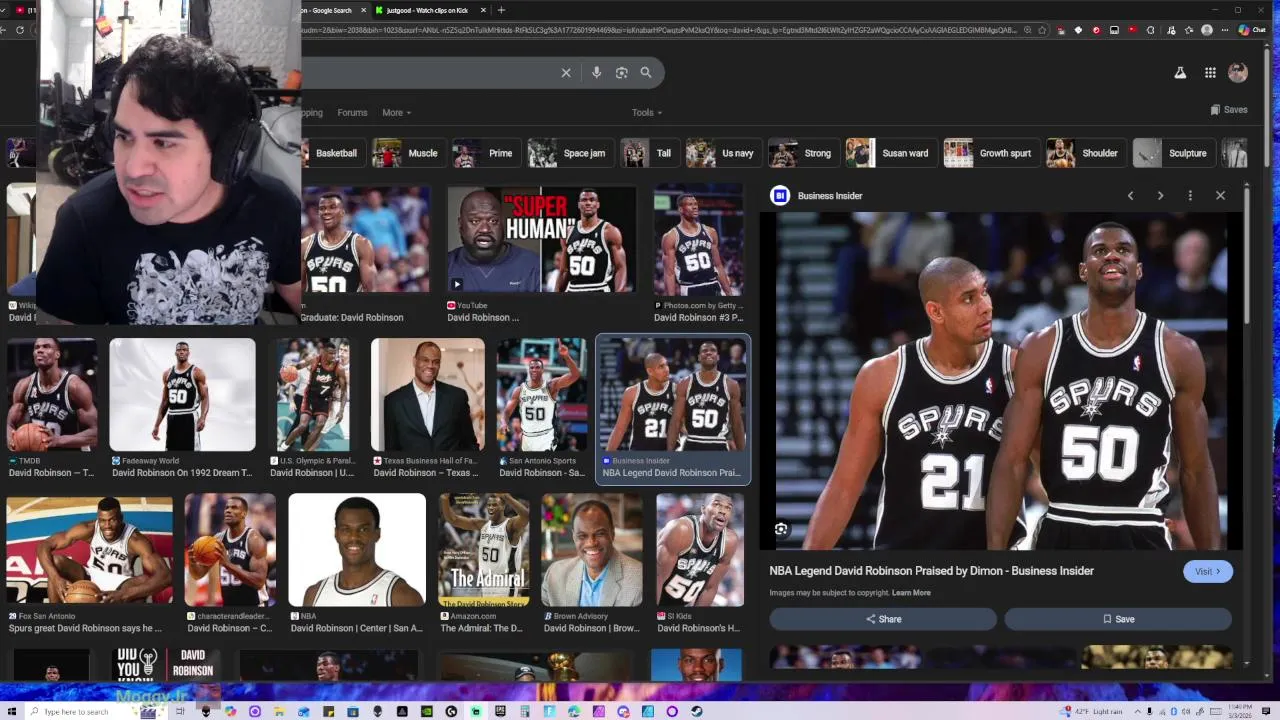
Task: Start voice search with microphone icon
Action: pos(596,73)
